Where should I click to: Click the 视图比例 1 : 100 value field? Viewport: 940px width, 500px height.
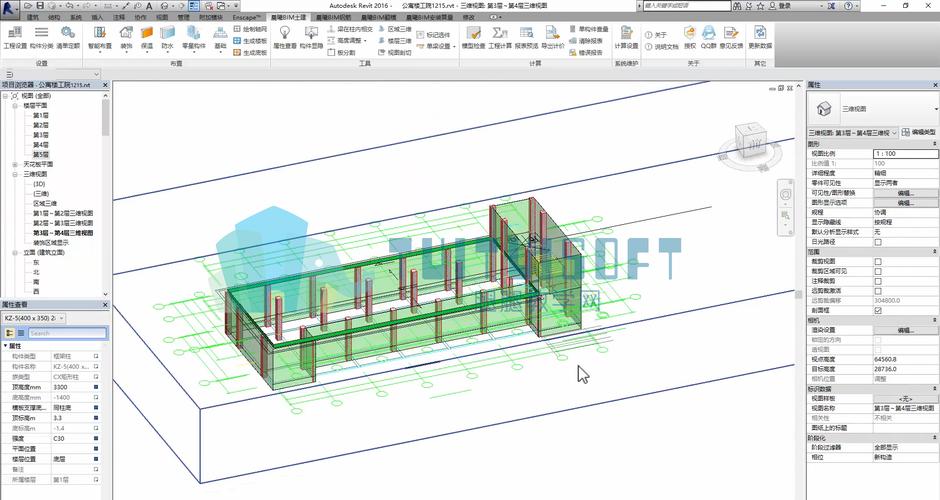coord(905,153)
